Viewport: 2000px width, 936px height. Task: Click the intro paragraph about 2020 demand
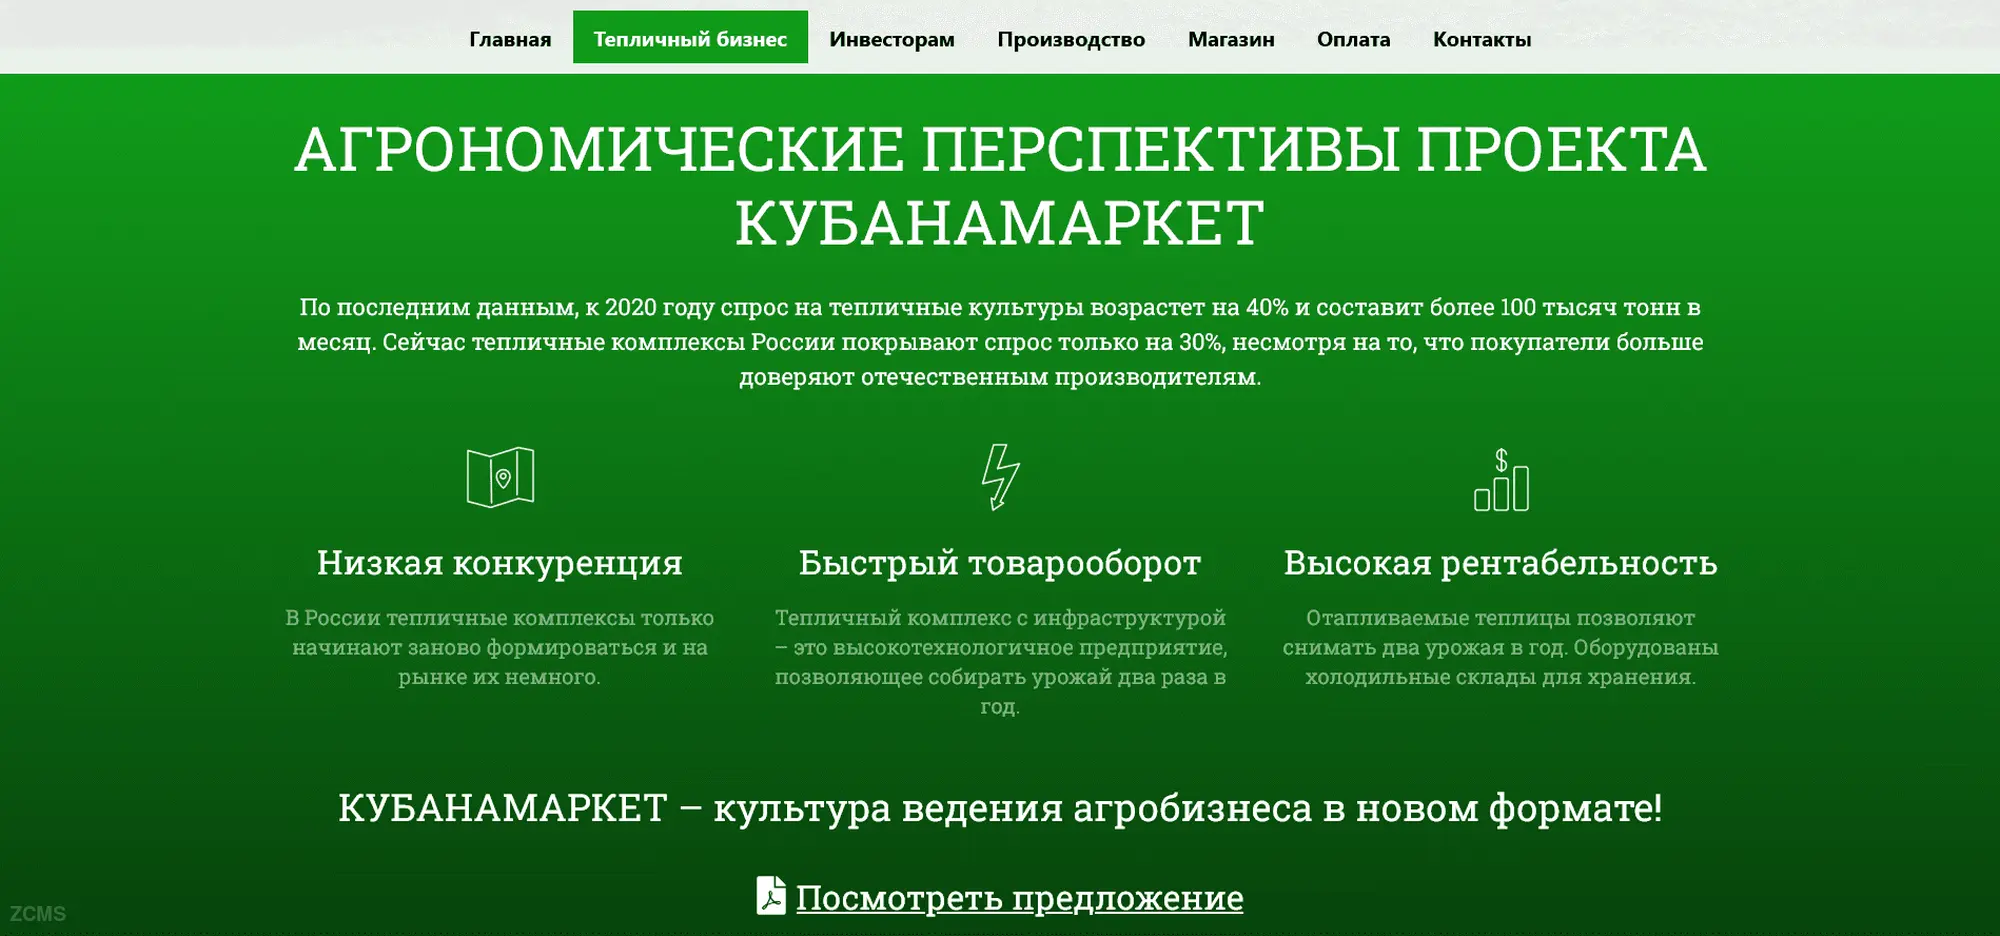pyautogui.click(x=1000, y=342)
